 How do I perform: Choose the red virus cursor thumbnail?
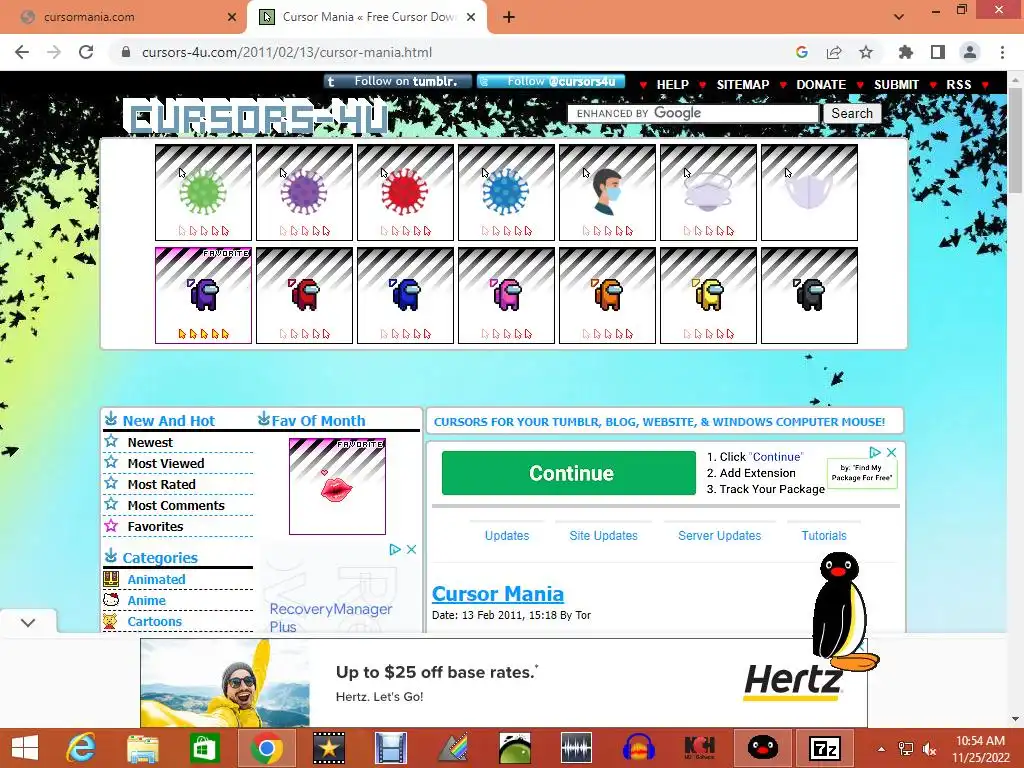[x=405, y=193]
